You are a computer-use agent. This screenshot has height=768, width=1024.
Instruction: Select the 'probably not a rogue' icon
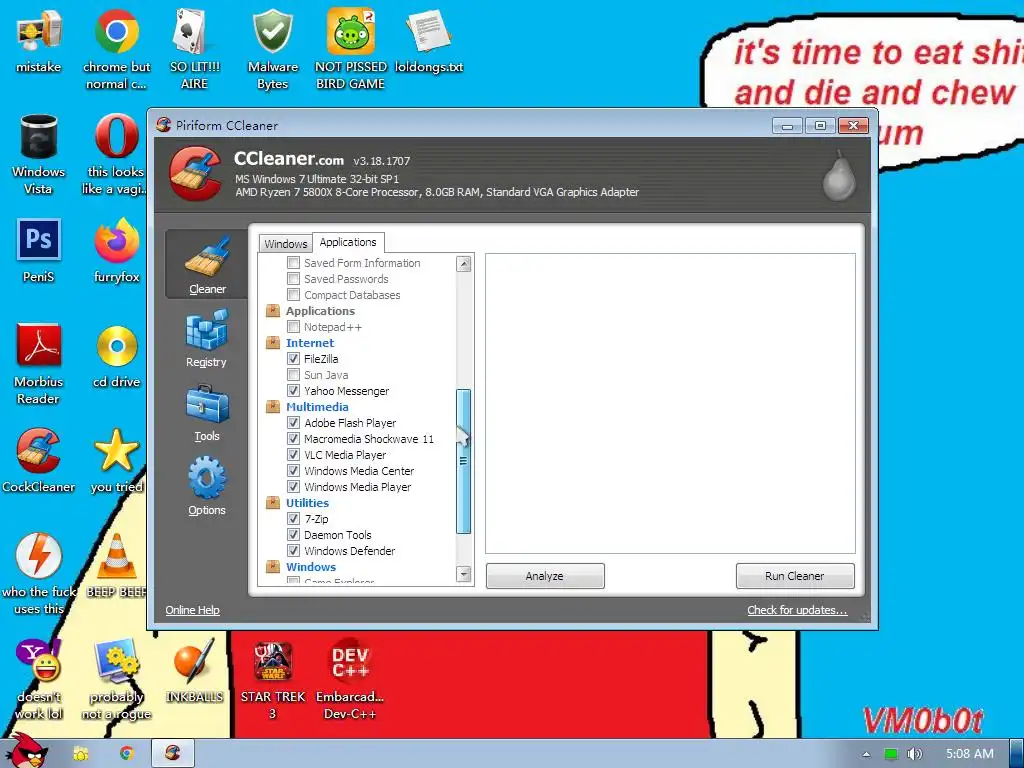pos(116,680)
